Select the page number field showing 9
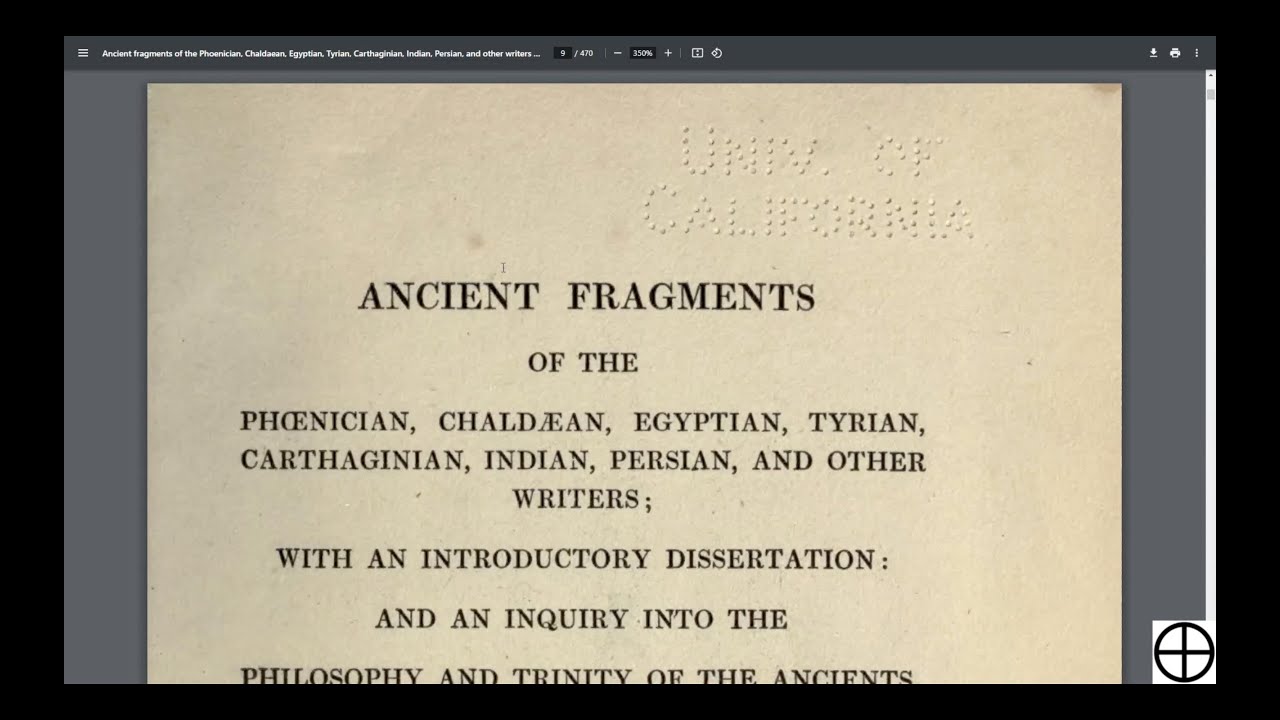The image size is (1280, 720). coord(563,53)
